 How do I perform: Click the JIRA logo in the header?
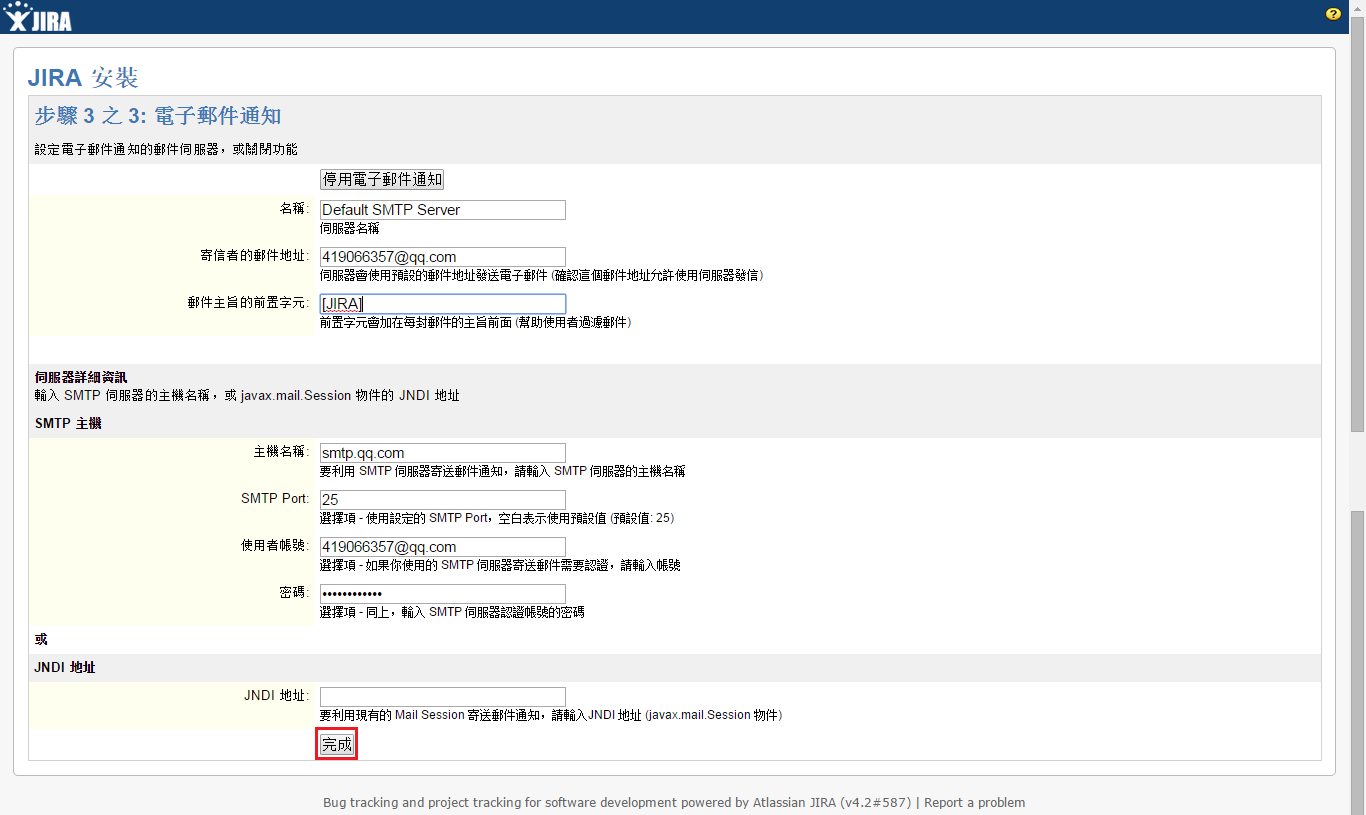[38, 16]
